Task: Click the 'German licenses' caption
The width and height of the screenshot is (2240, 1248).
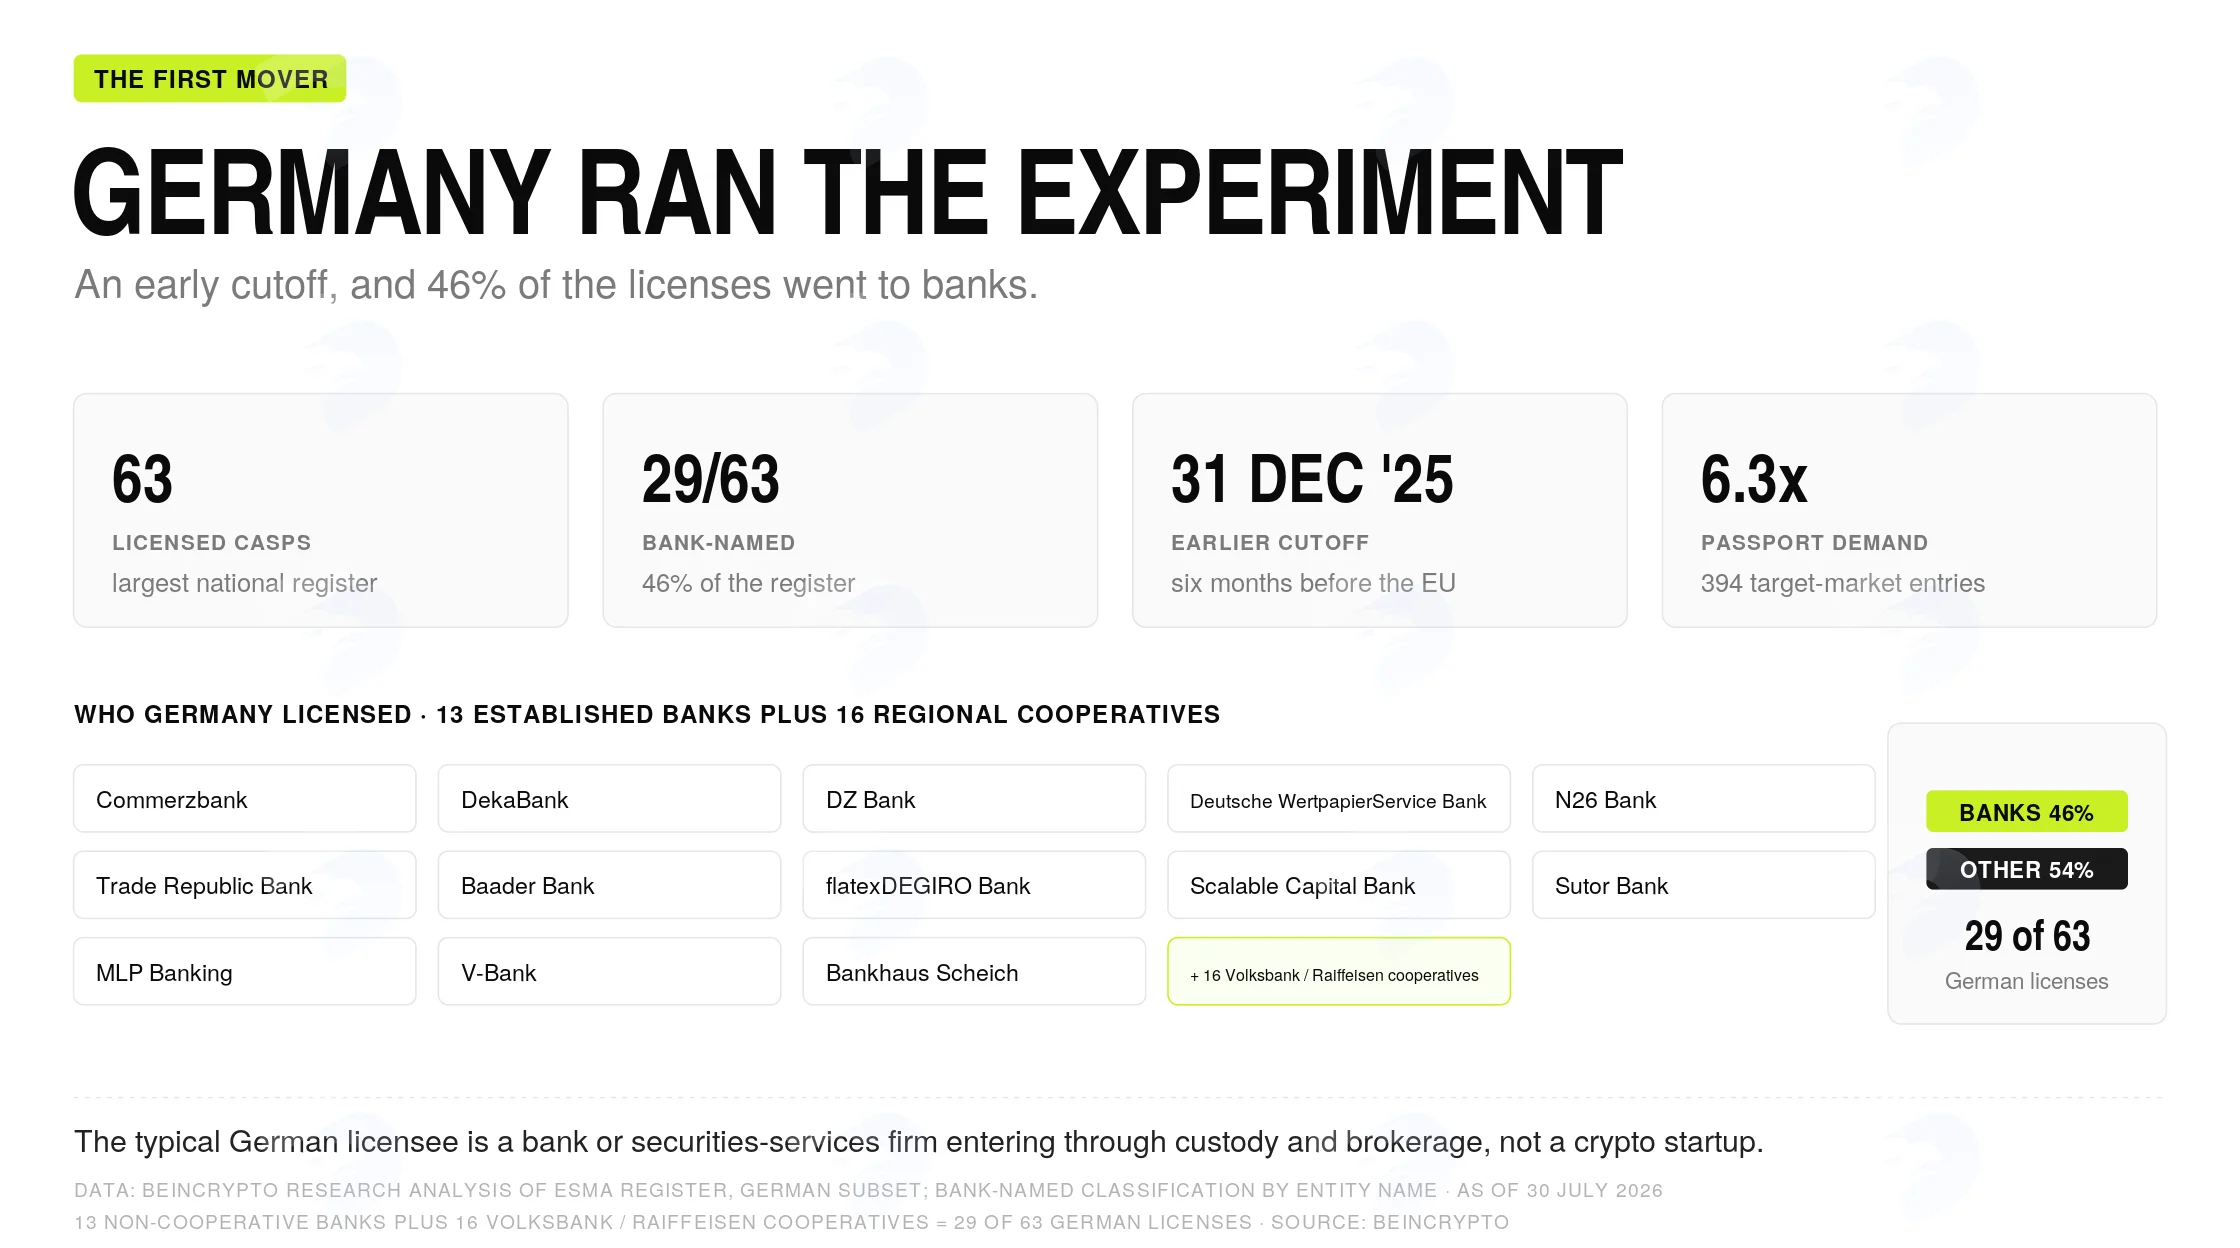Action: [2026, 982]
